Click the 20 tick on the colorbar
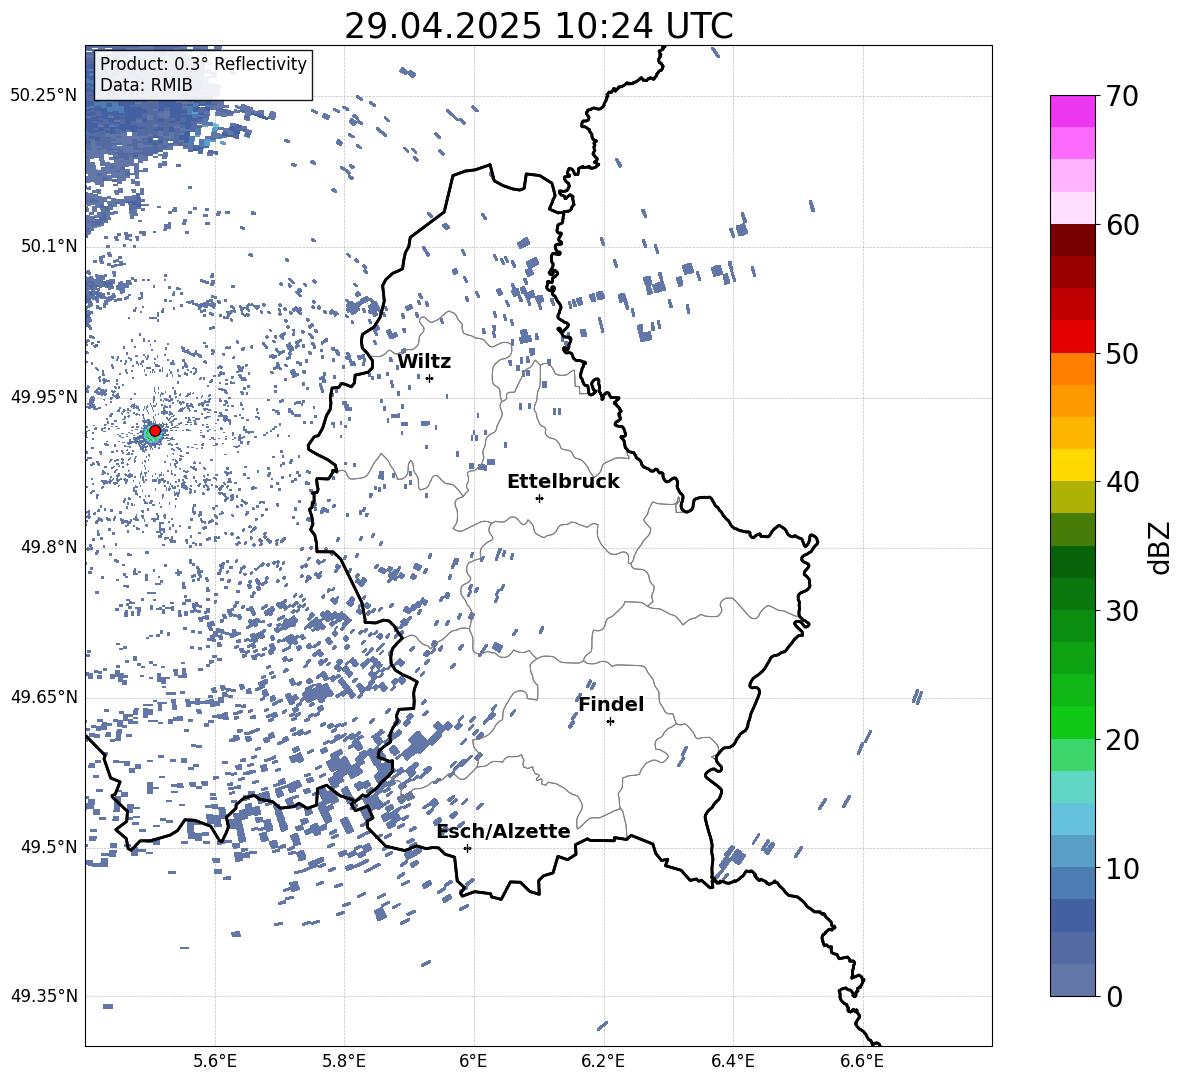 pyautogui.click(x=1122, y=740)
